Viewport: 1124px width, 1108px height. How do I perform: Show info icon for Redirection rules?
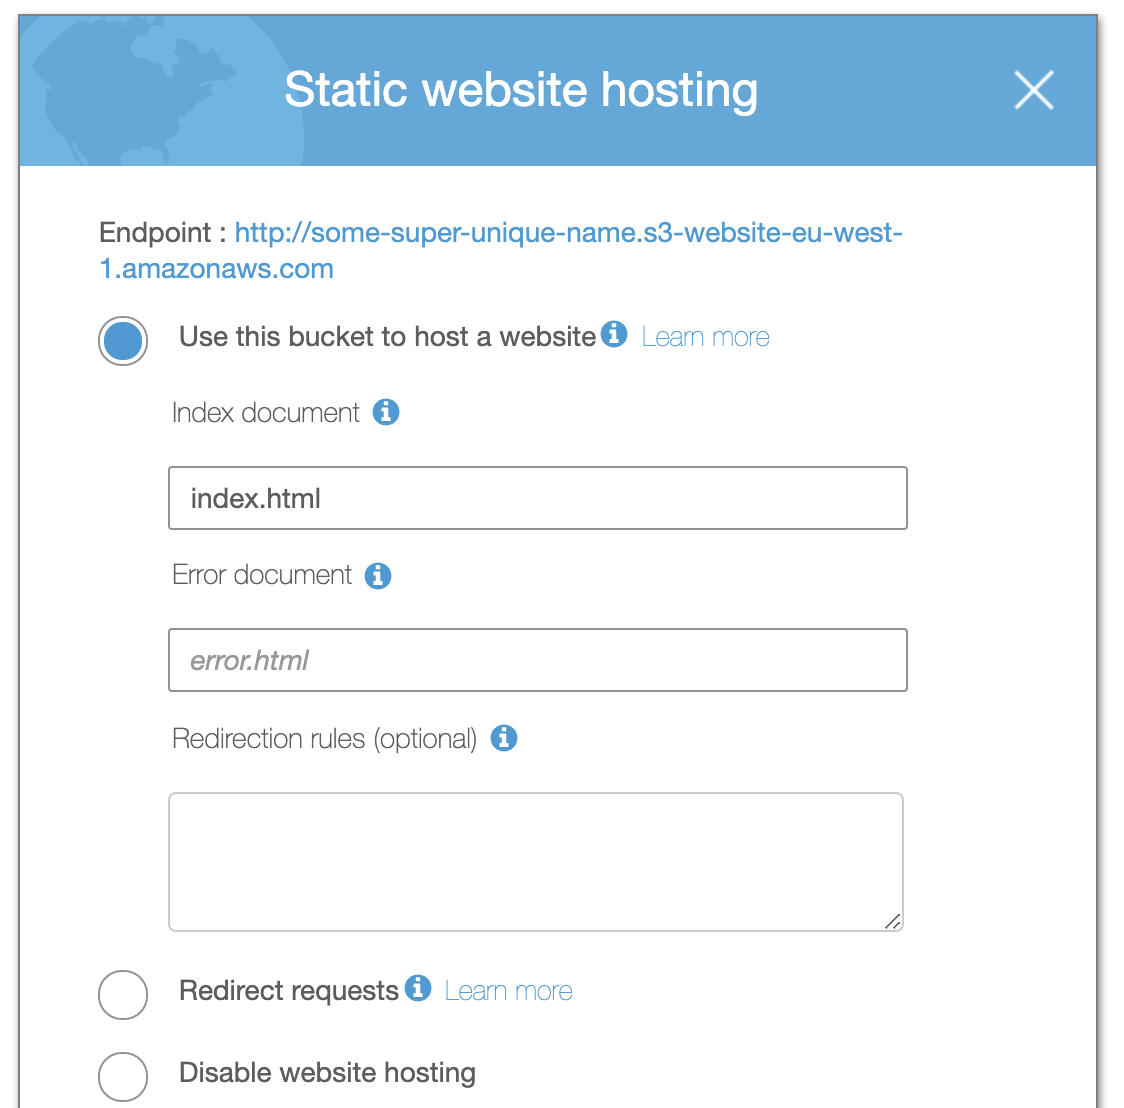[504, 738]
